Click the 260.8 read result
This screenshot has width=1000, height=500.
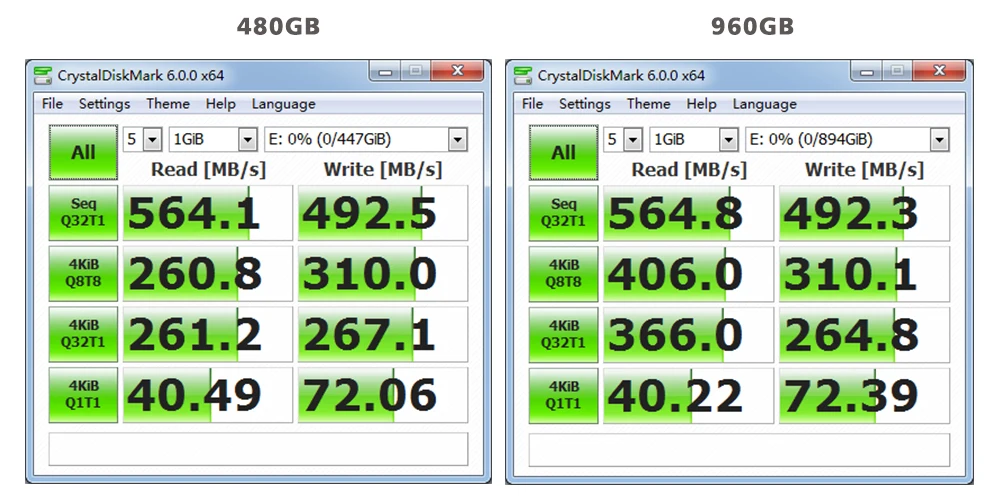(x=208, y=274)
